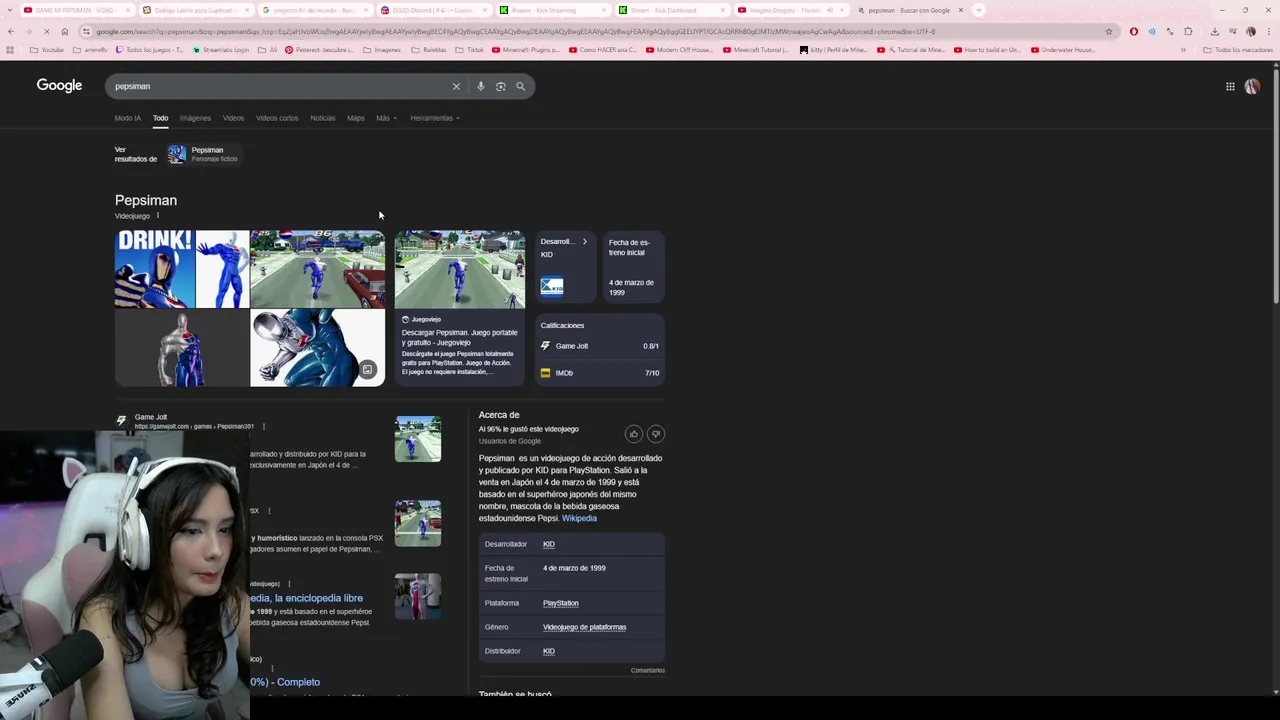The image size is (1280, 720).
Task: Open Chrome downloads icon
Action: [x=1214, y=31]
